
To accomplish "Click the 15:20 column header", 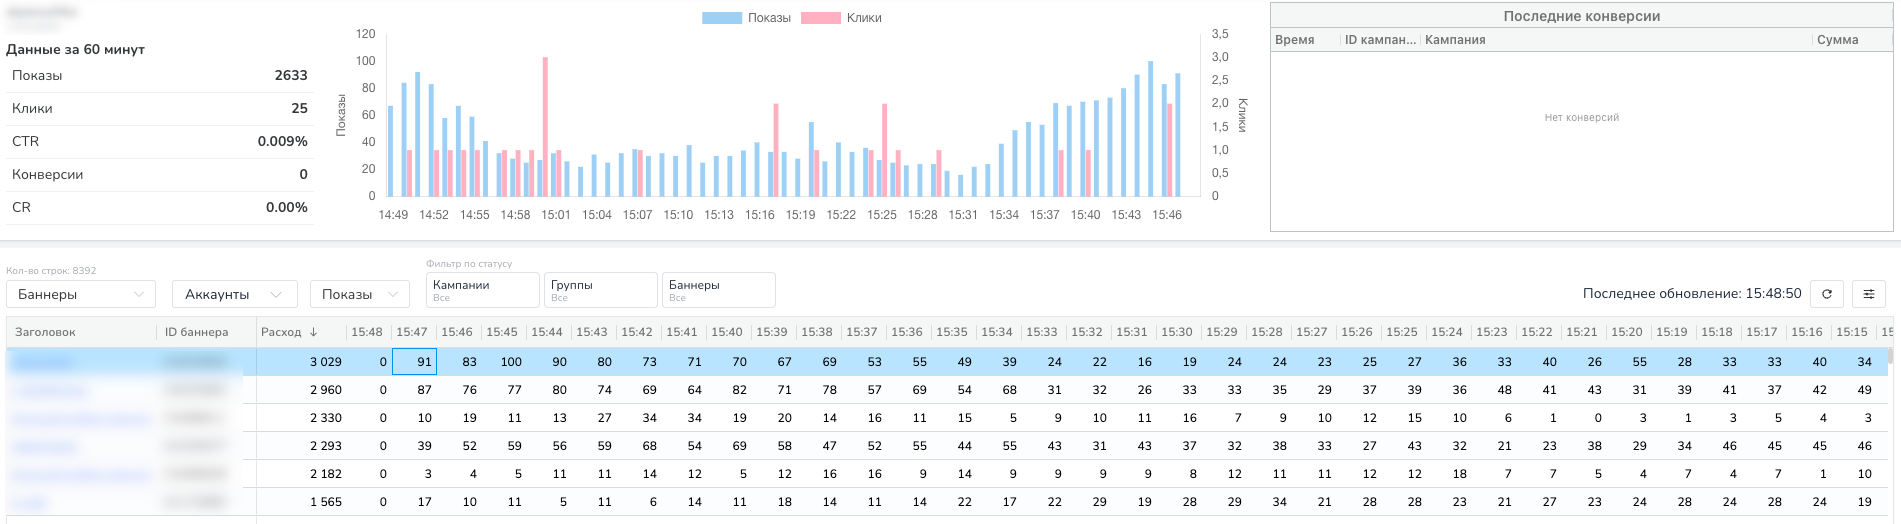I will (1627, 332).
